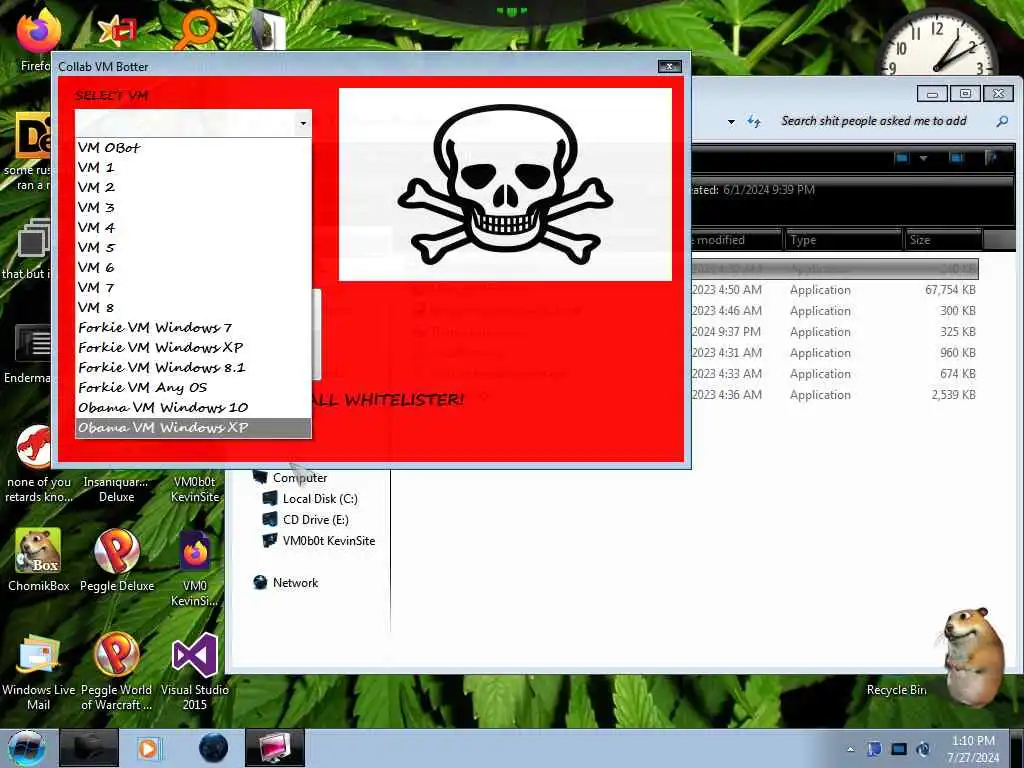Select Forkie VM Windows XP
This screenshot has height=768, width=1024.
(193, 347)
